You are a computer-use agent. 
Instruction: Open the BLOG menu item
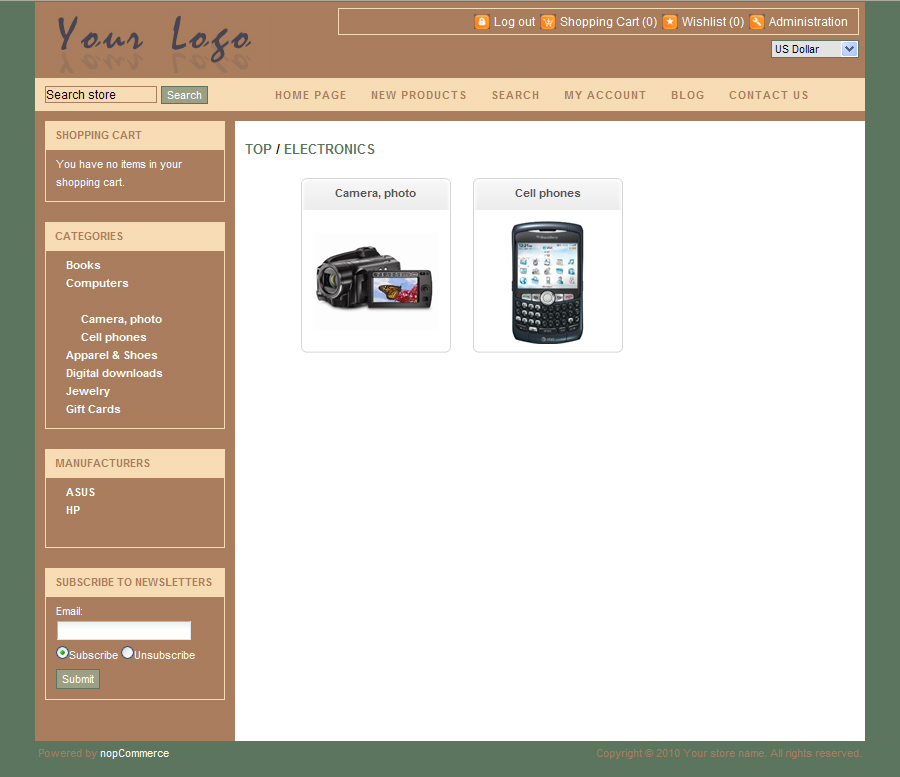688,95
